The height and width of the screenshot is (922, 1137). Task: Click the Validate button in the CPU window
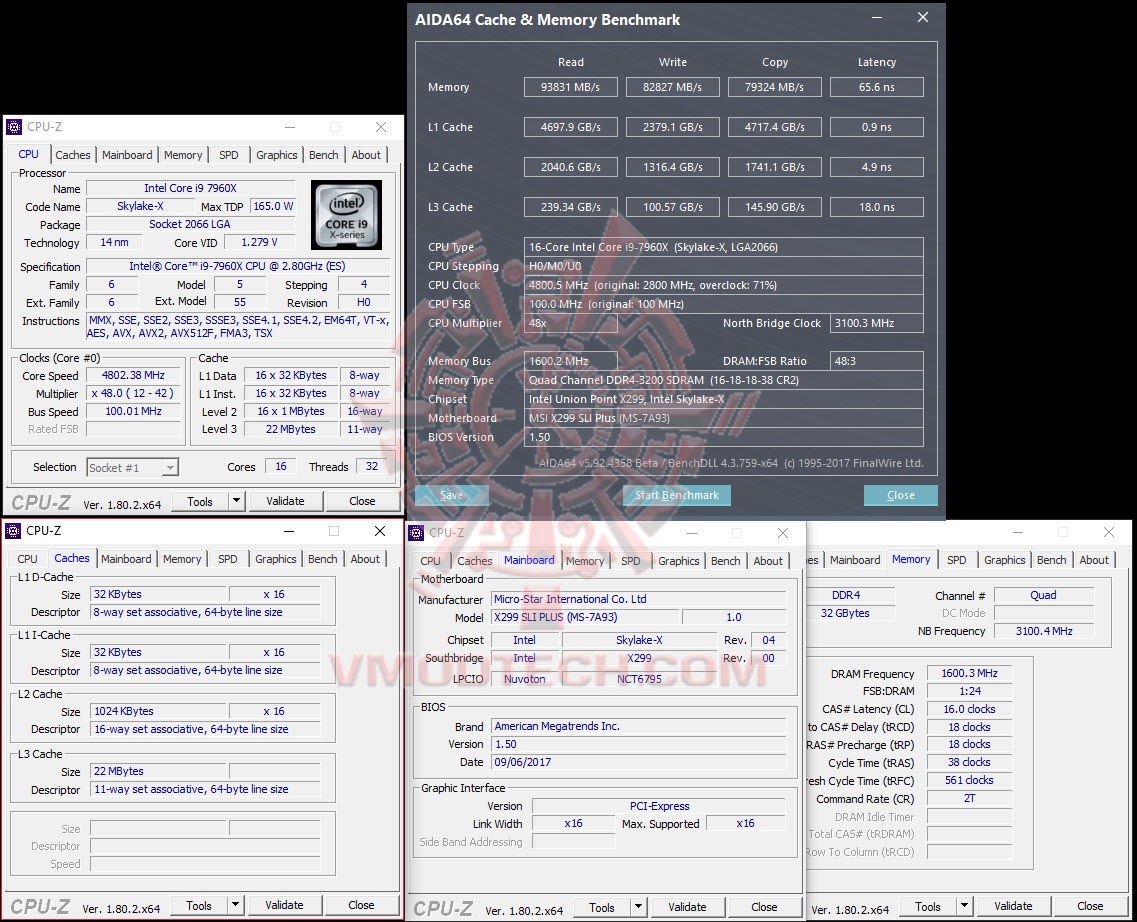pos(286,500)
